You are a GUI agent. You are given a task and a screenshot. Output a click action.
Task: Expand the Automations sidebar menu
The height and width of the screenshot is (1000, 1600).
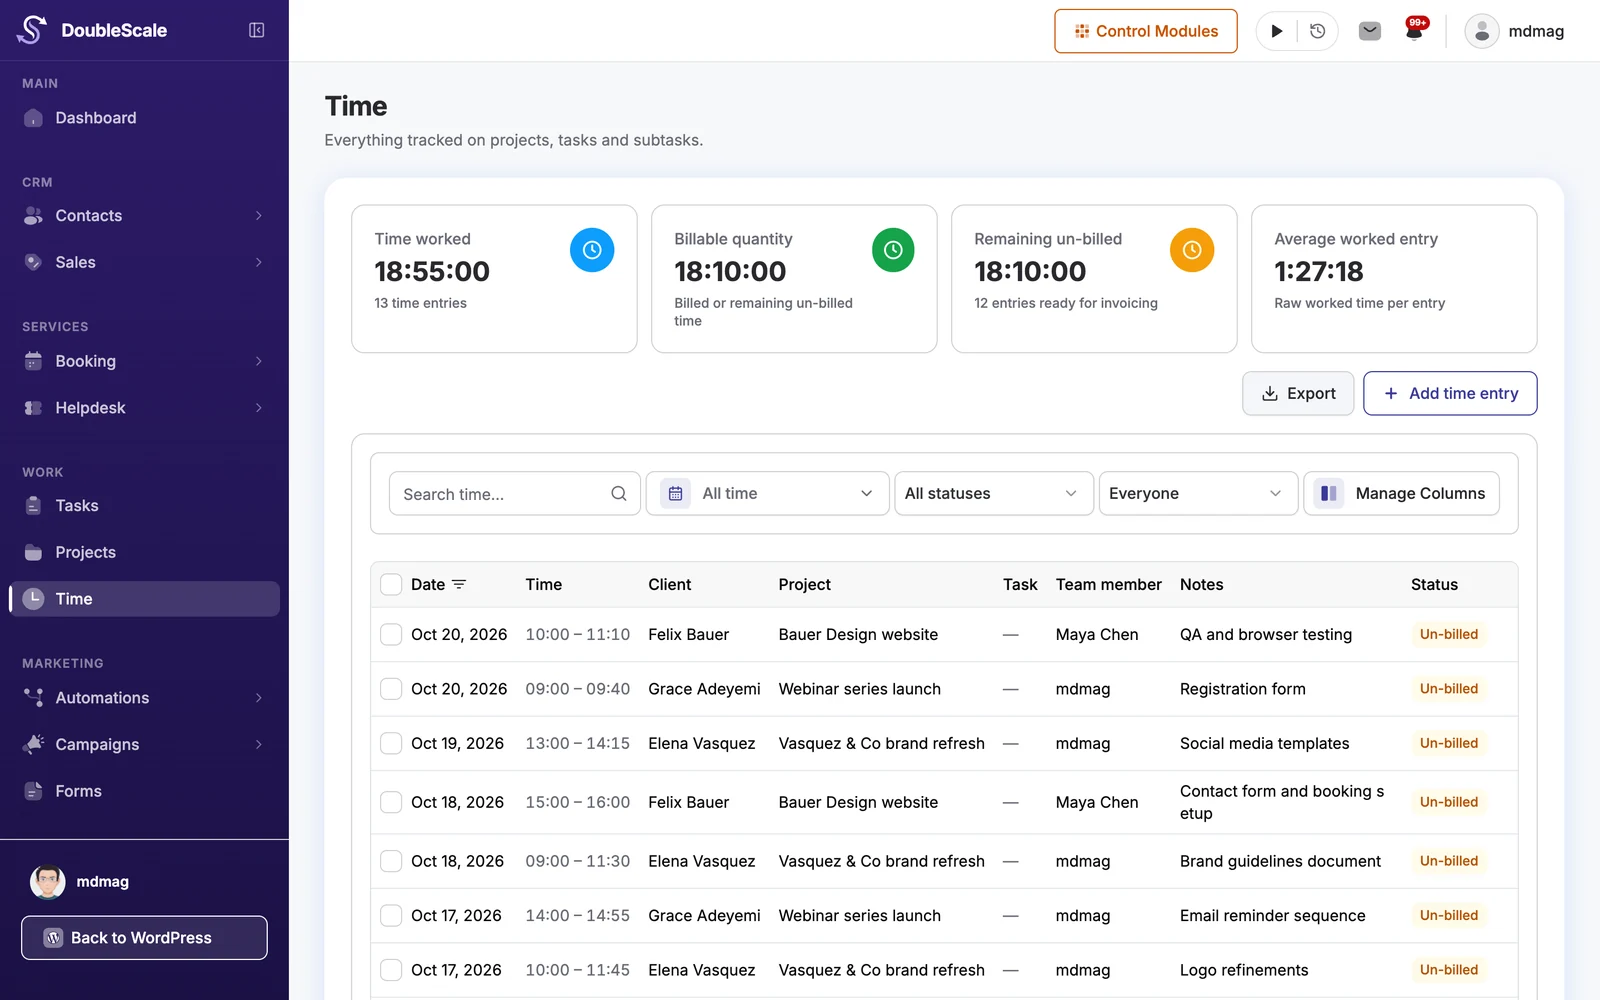click(x=144, y=698)
